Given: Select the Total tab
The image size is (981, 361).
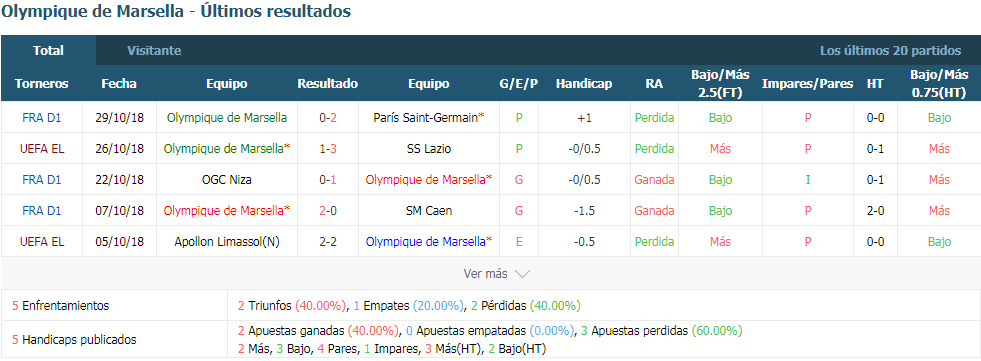Looking at the screenshot, I should tap(48, 51).
